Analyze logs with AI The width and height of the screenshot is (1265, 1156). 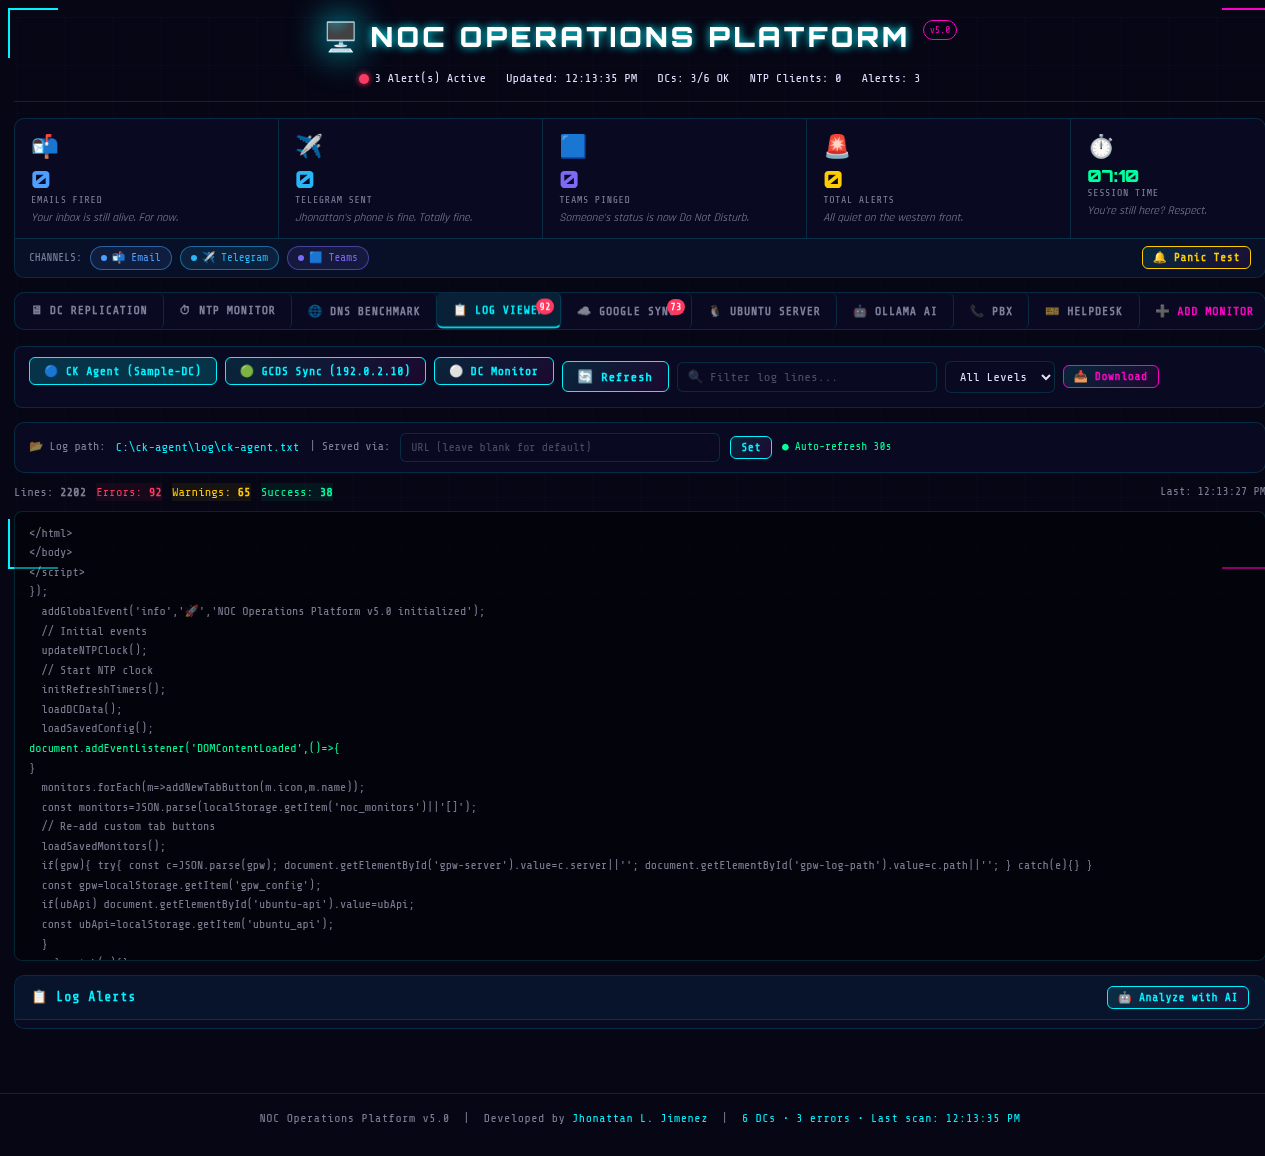pyautogui.click(x=1178, y=997)
